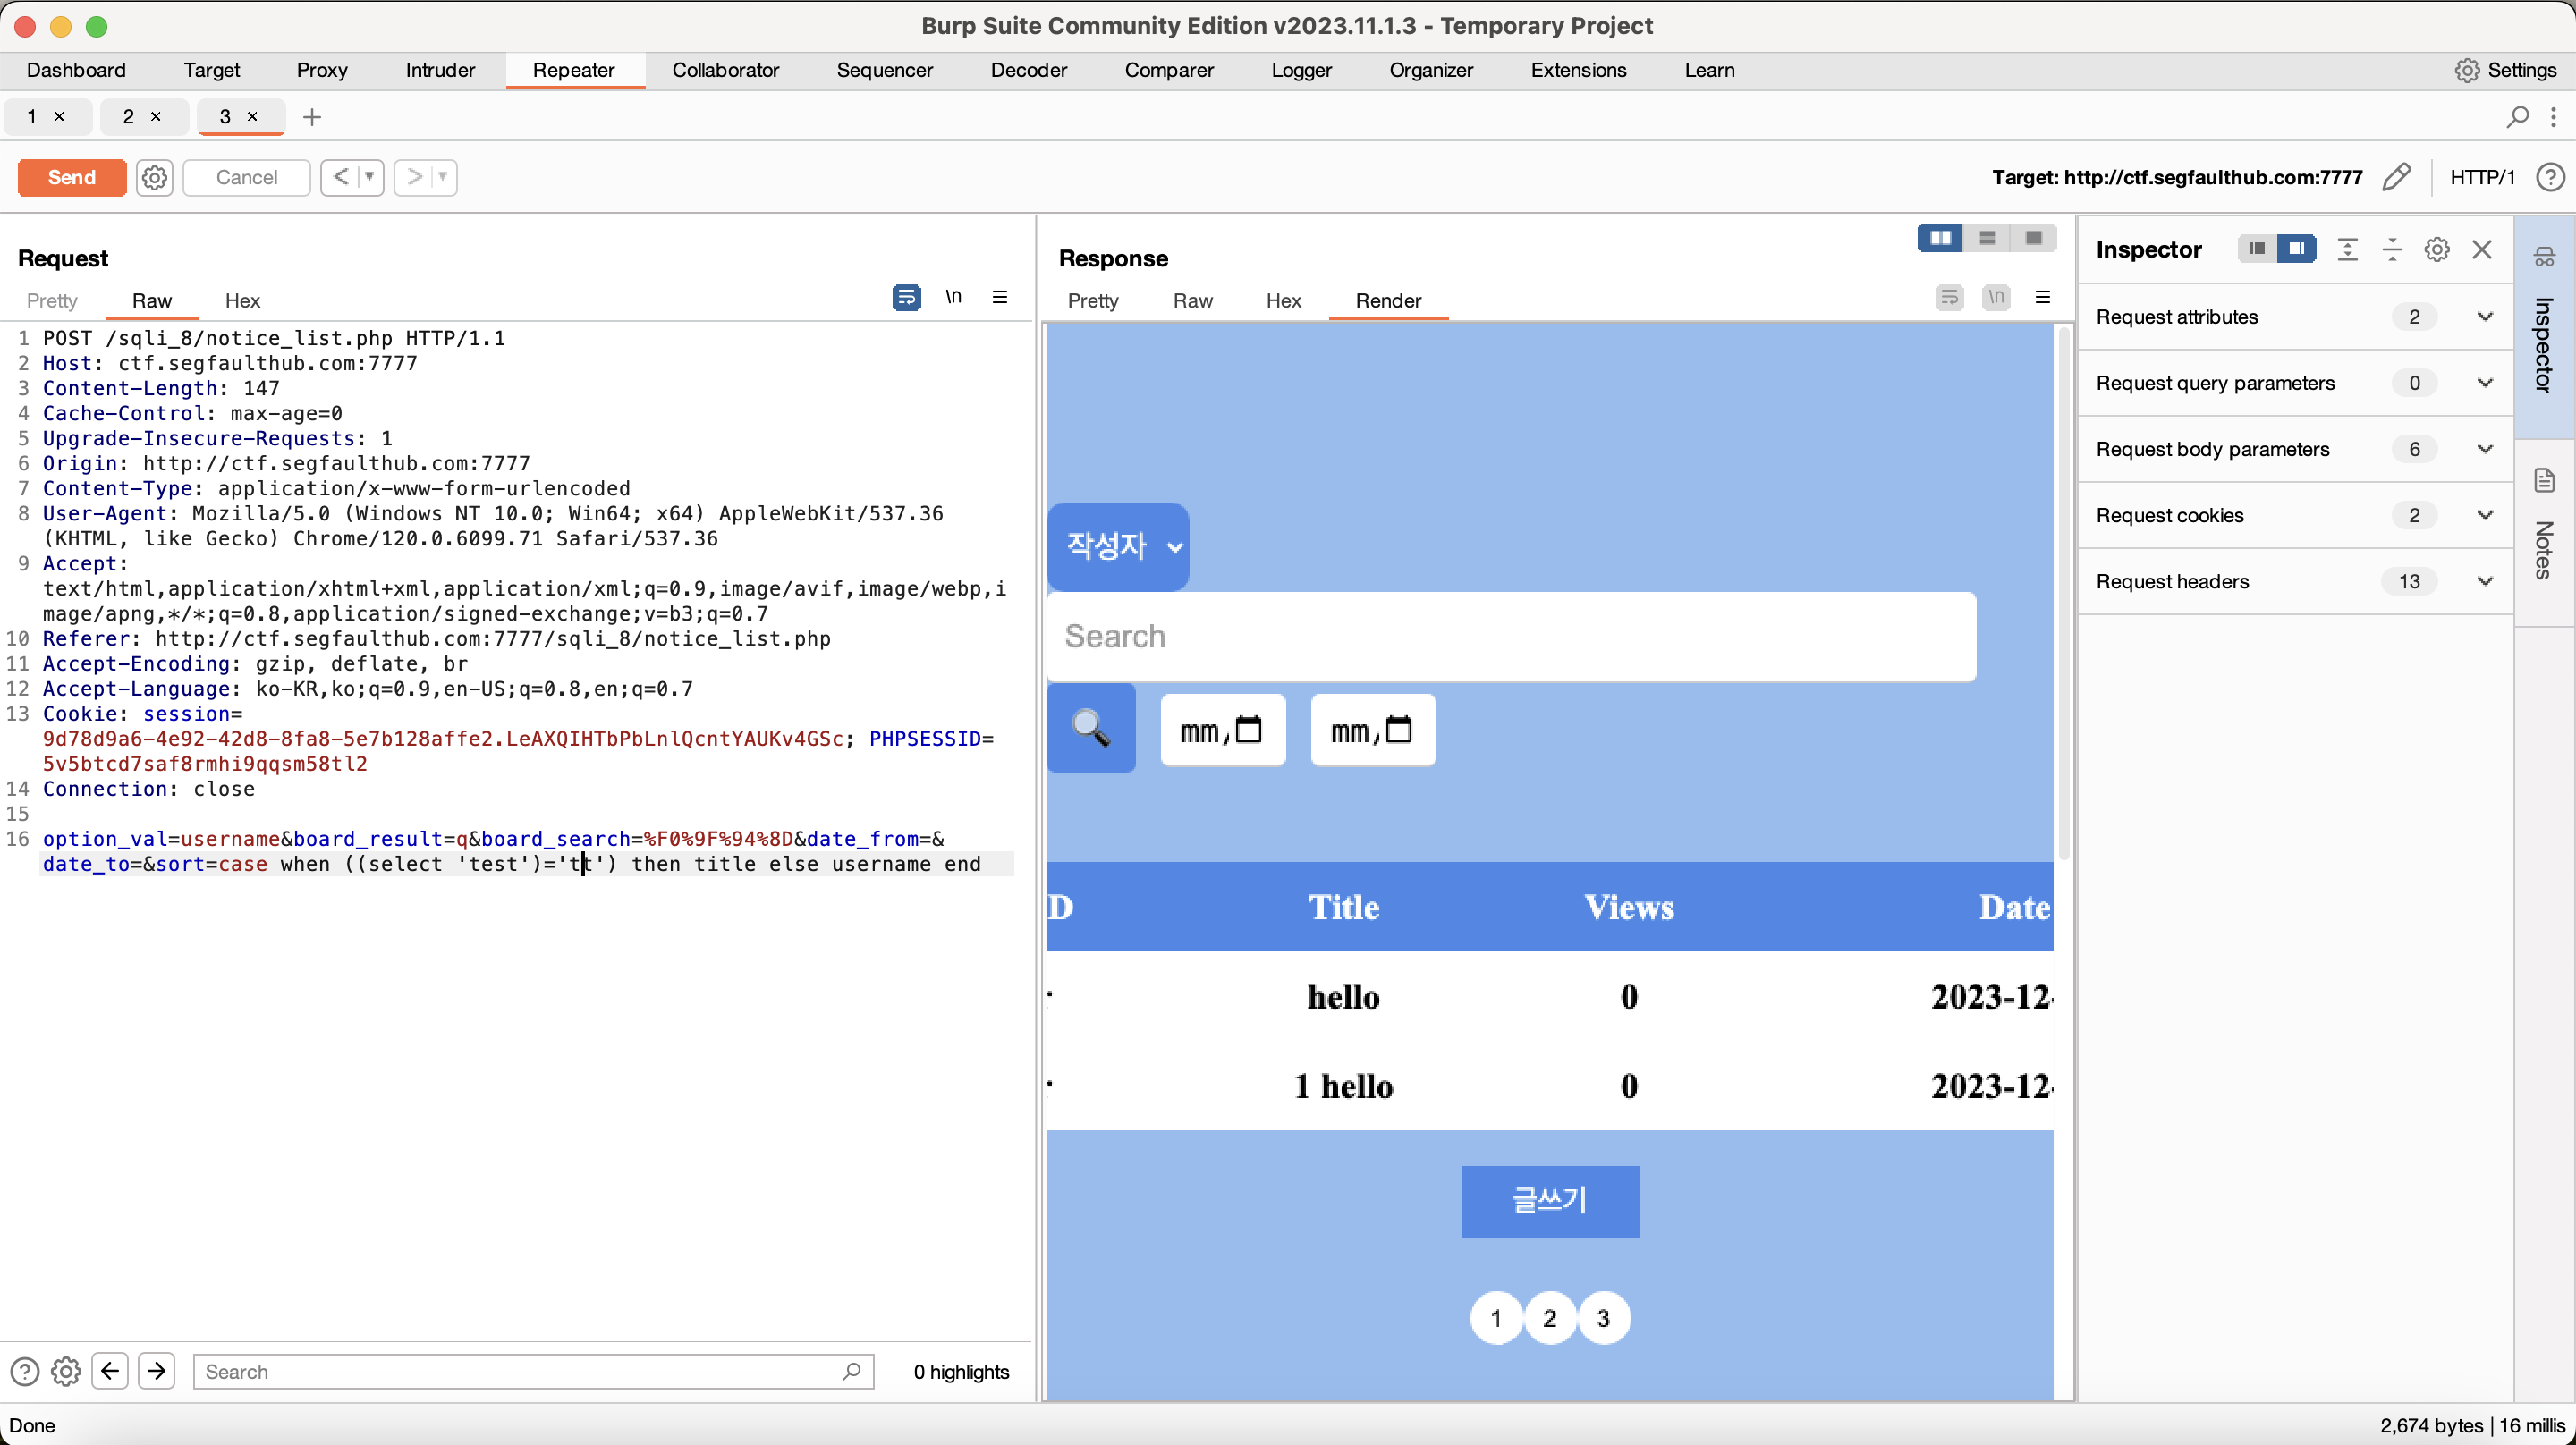Click the 글쓰기 write button
This screenshot has height=1445, width=2576.
coord(1550,1201)
